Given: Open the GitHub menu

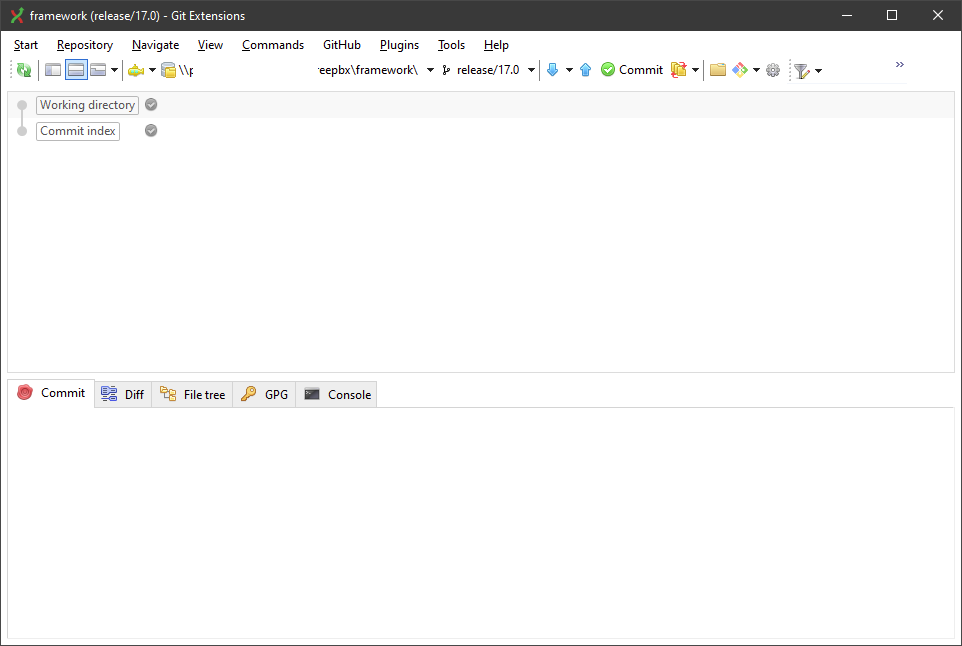Looking at the screenshot, I should (x=341, y=45).
